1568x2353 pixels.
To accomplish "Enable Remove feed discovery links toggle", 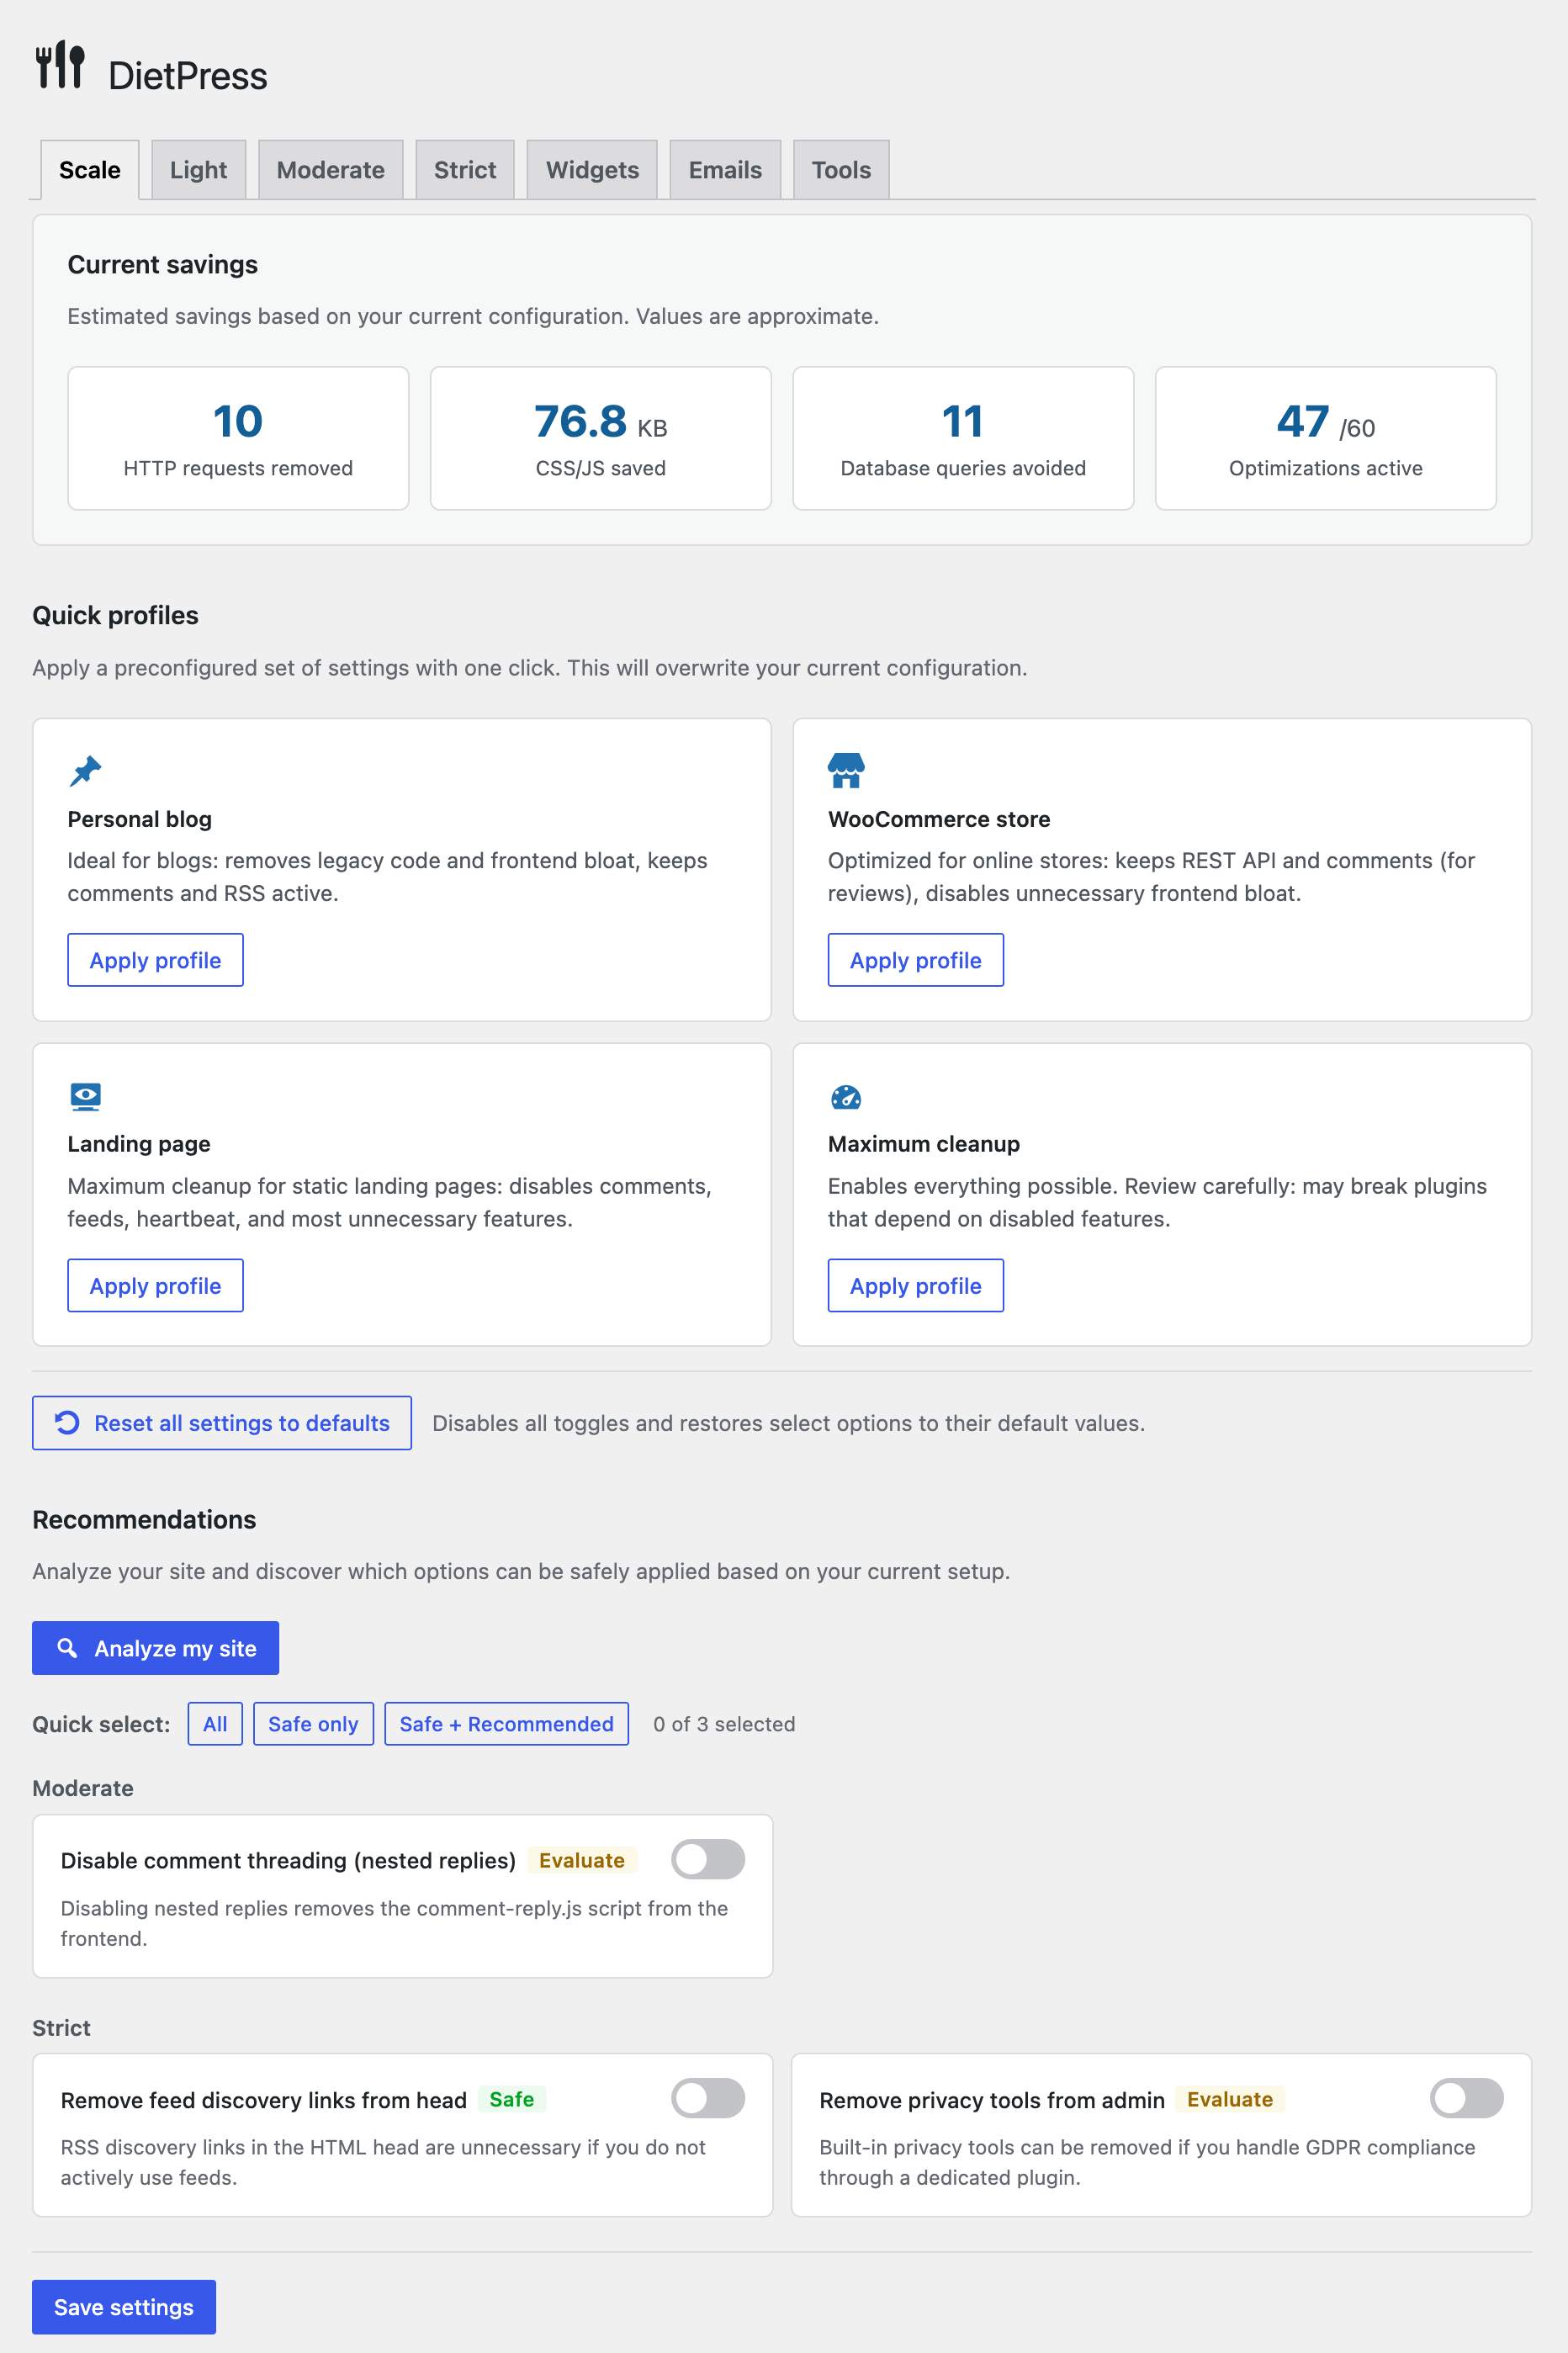I will point(708,2098).
